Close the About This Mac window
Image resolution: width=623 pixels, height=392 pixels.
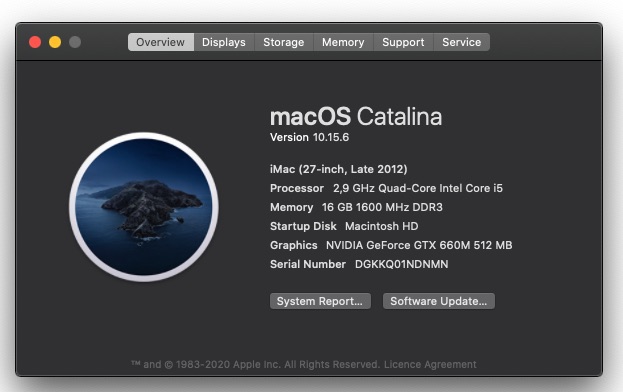(35, 42)
